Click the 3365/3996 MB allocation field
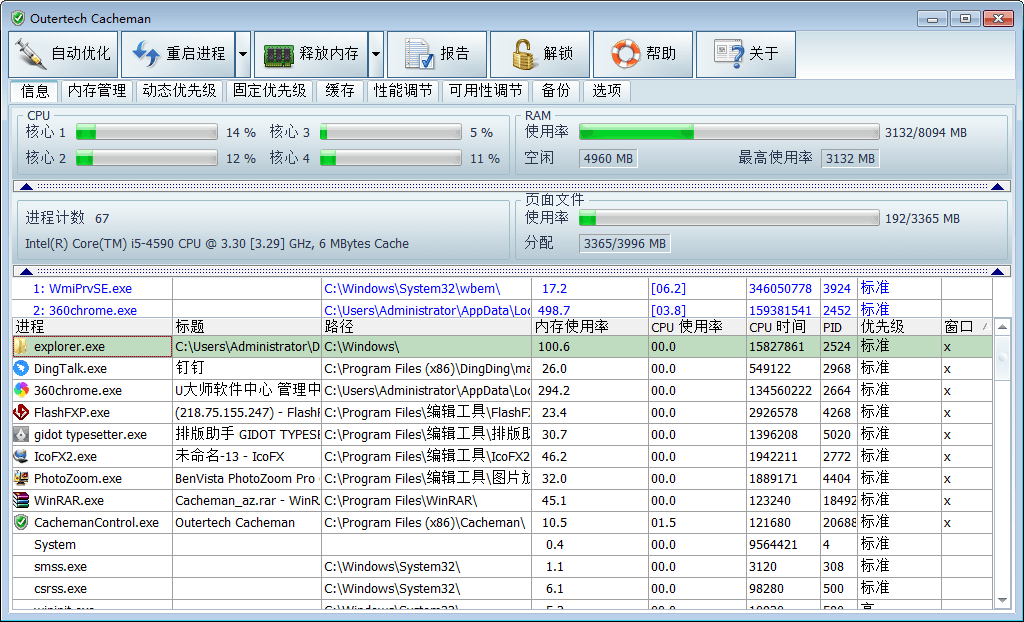 pos(625,244)
